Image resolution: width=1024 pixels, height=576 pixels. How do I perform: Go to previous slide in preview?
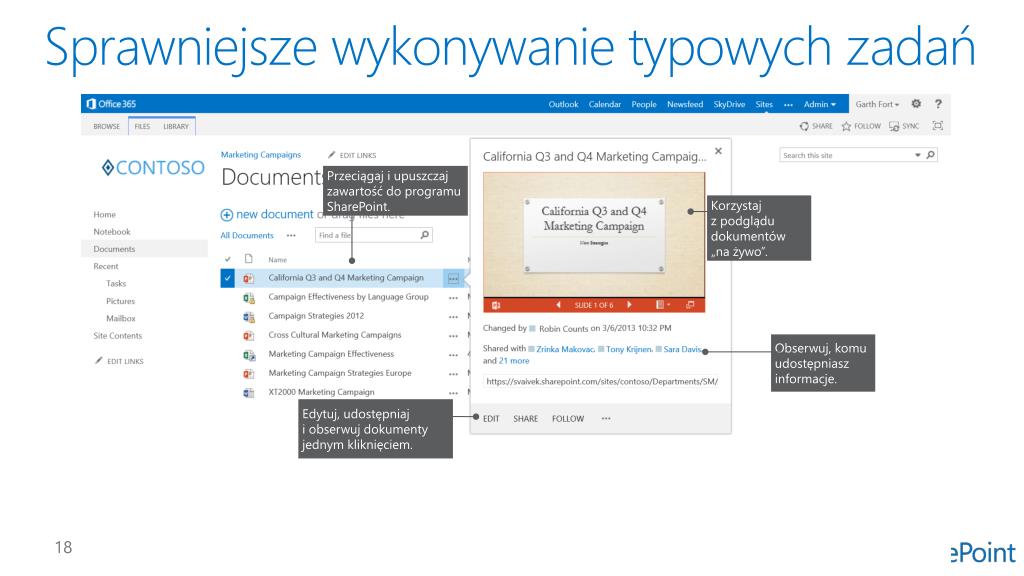tap(558, 305)
